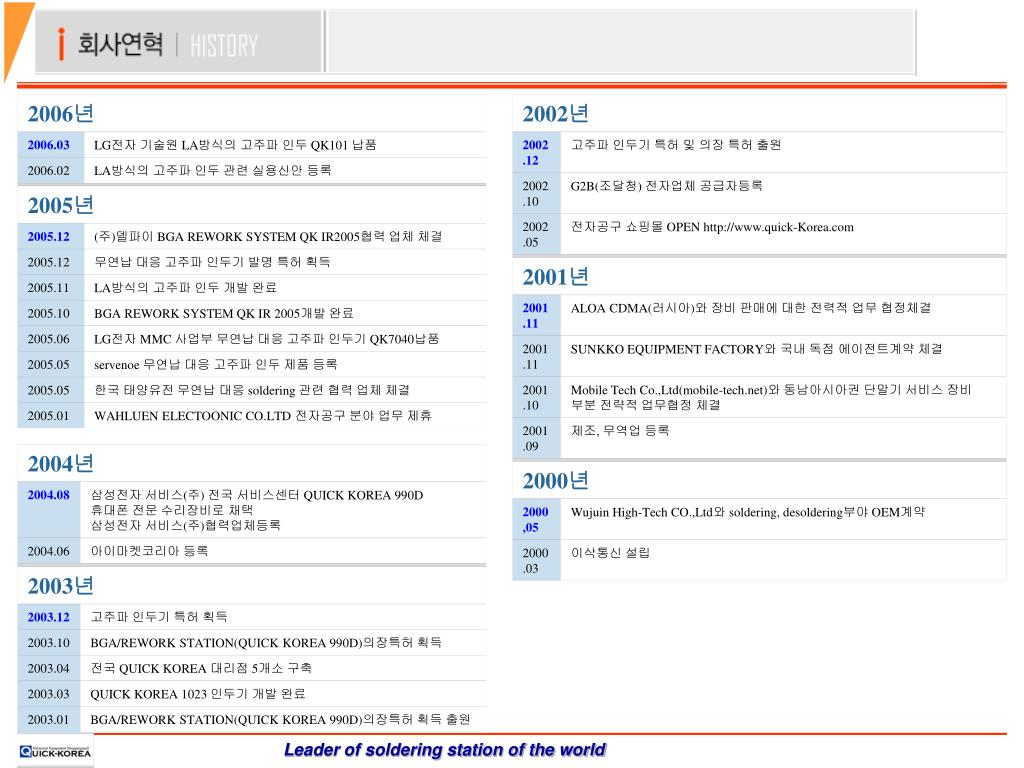Click the 2001.10 date cell

[x=536, y=397]
